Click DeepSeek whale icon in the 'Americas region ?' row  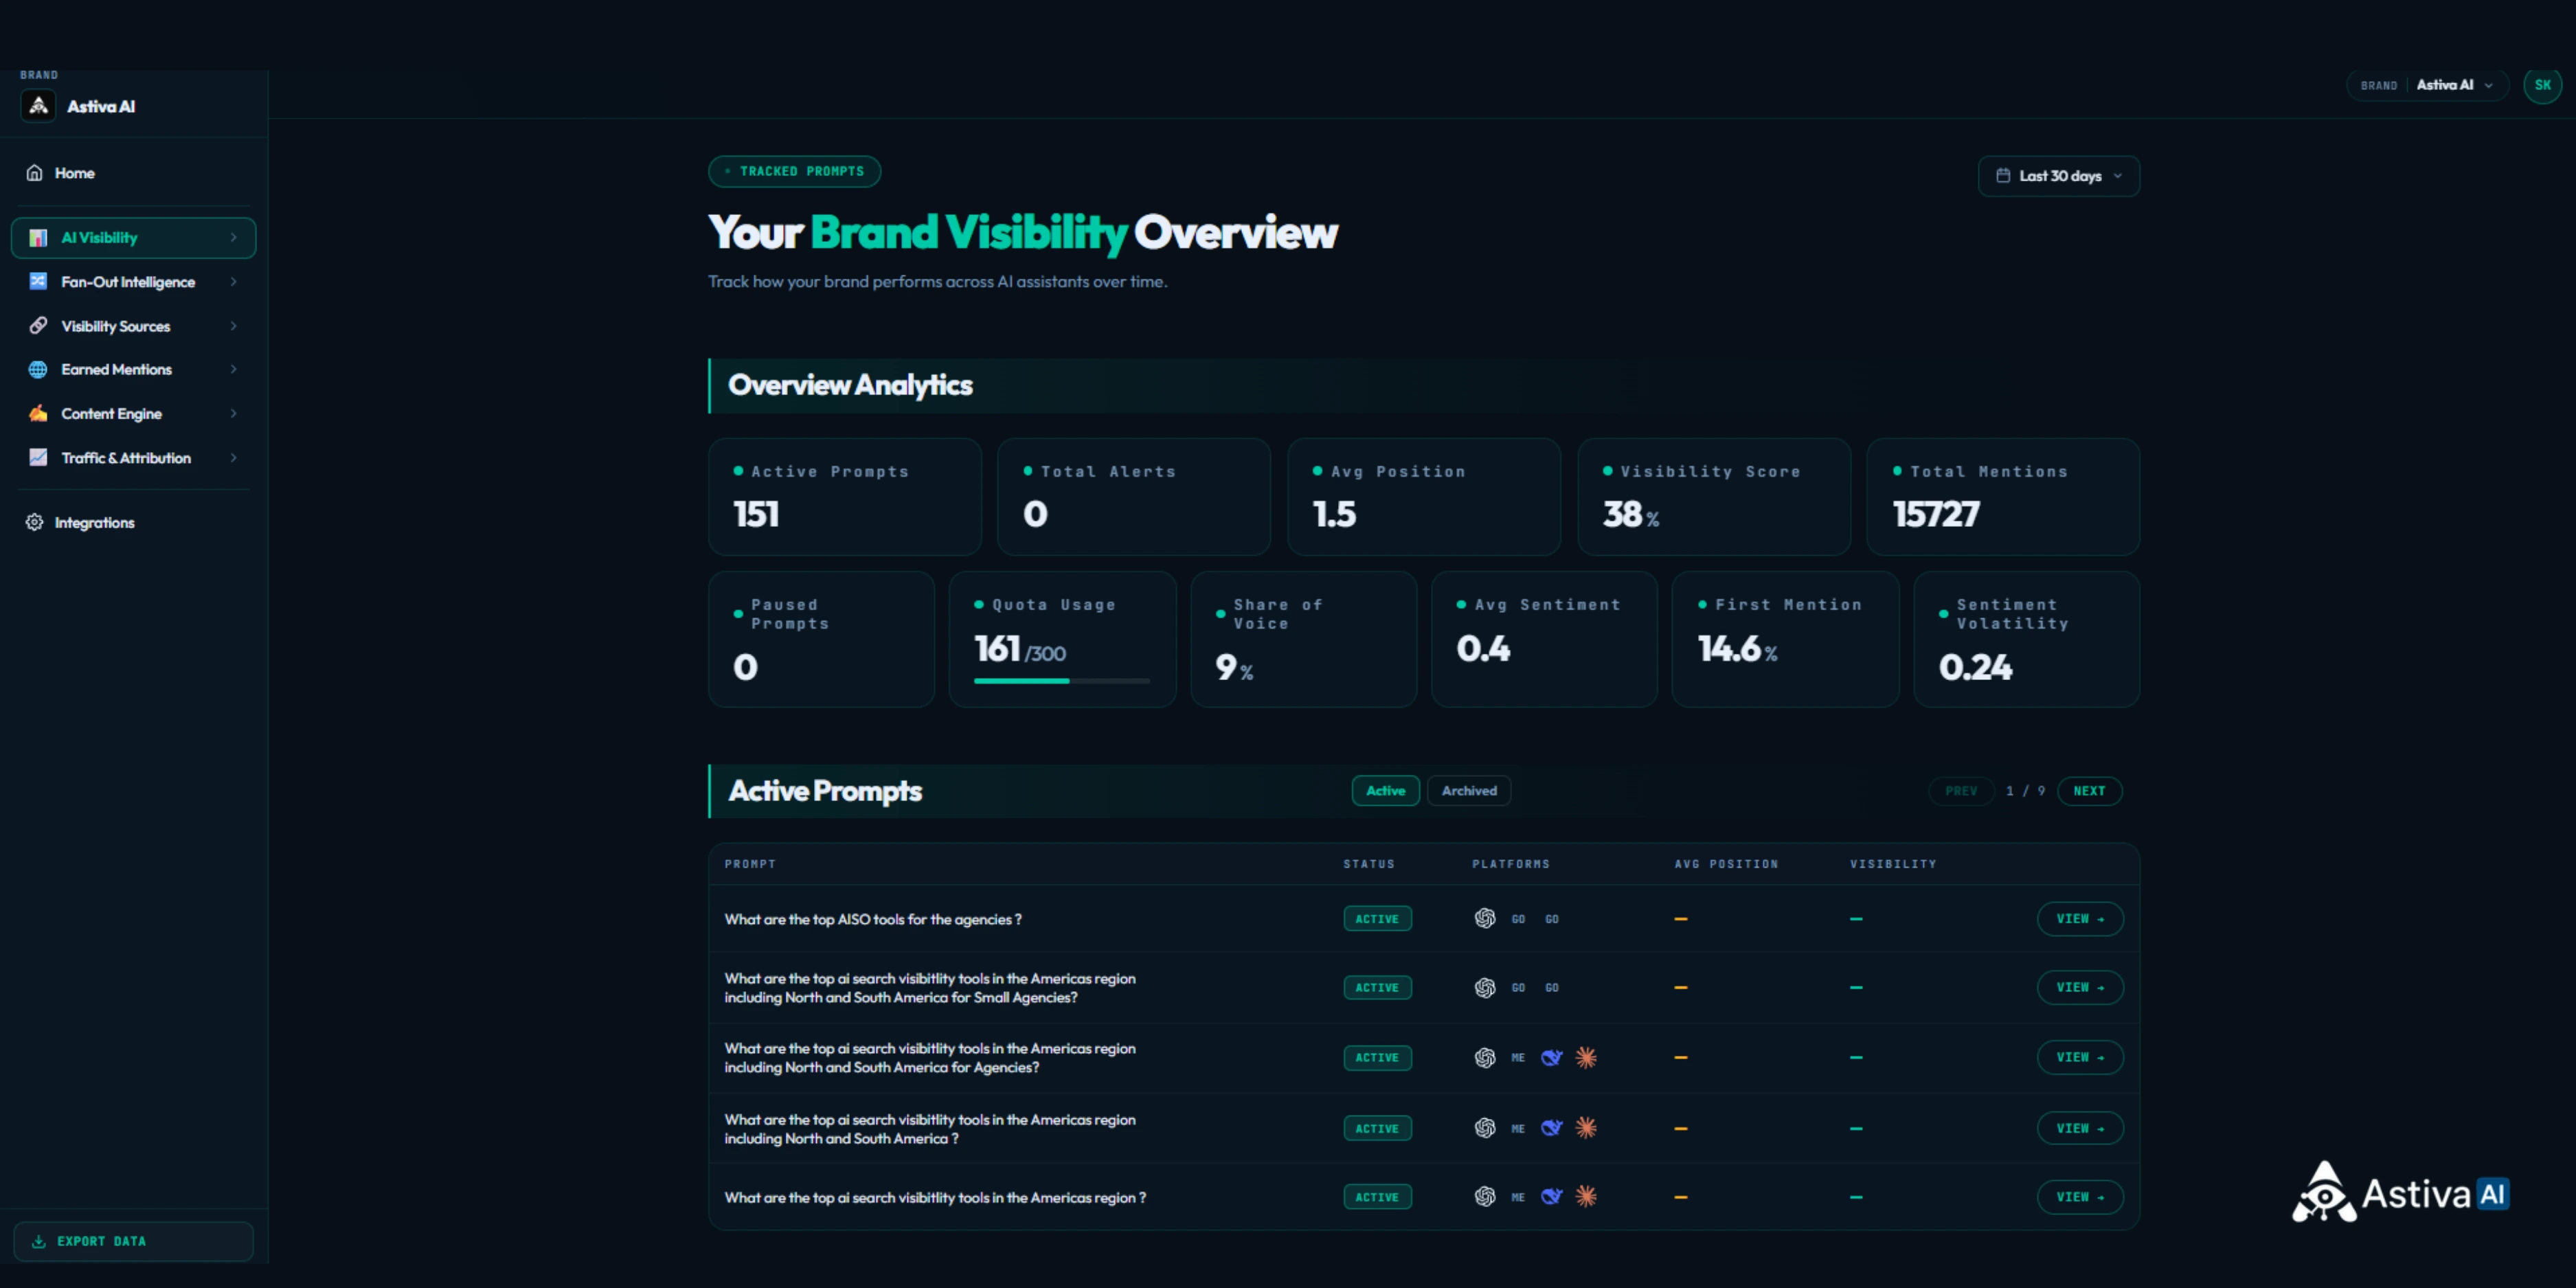pos(1552,1197)
